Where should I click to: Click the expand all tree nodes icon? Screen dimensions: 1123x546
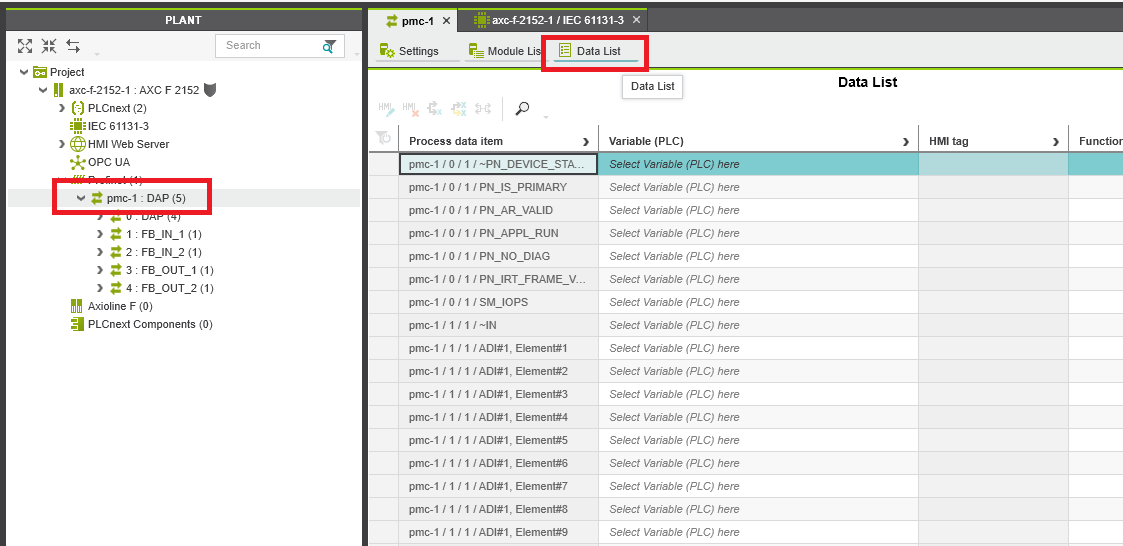[25, 46]
